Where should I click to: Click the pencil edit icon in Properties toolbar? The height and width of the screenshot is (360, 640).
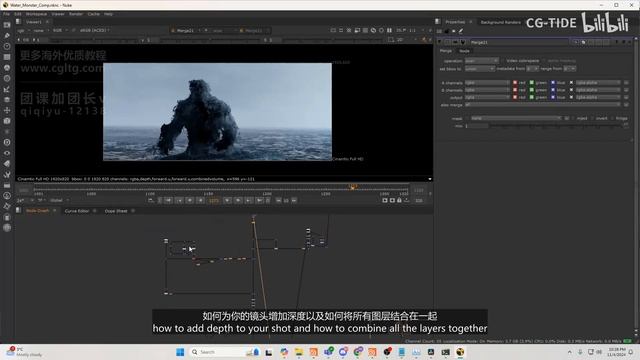(461, 31)
